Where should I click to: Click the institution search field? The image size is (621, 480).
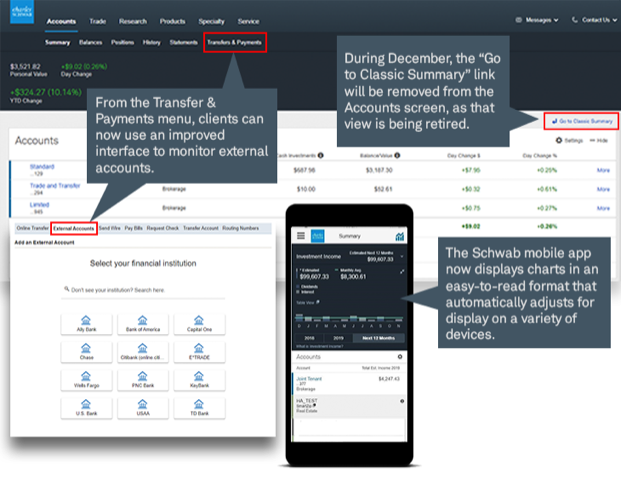[143, 290]
